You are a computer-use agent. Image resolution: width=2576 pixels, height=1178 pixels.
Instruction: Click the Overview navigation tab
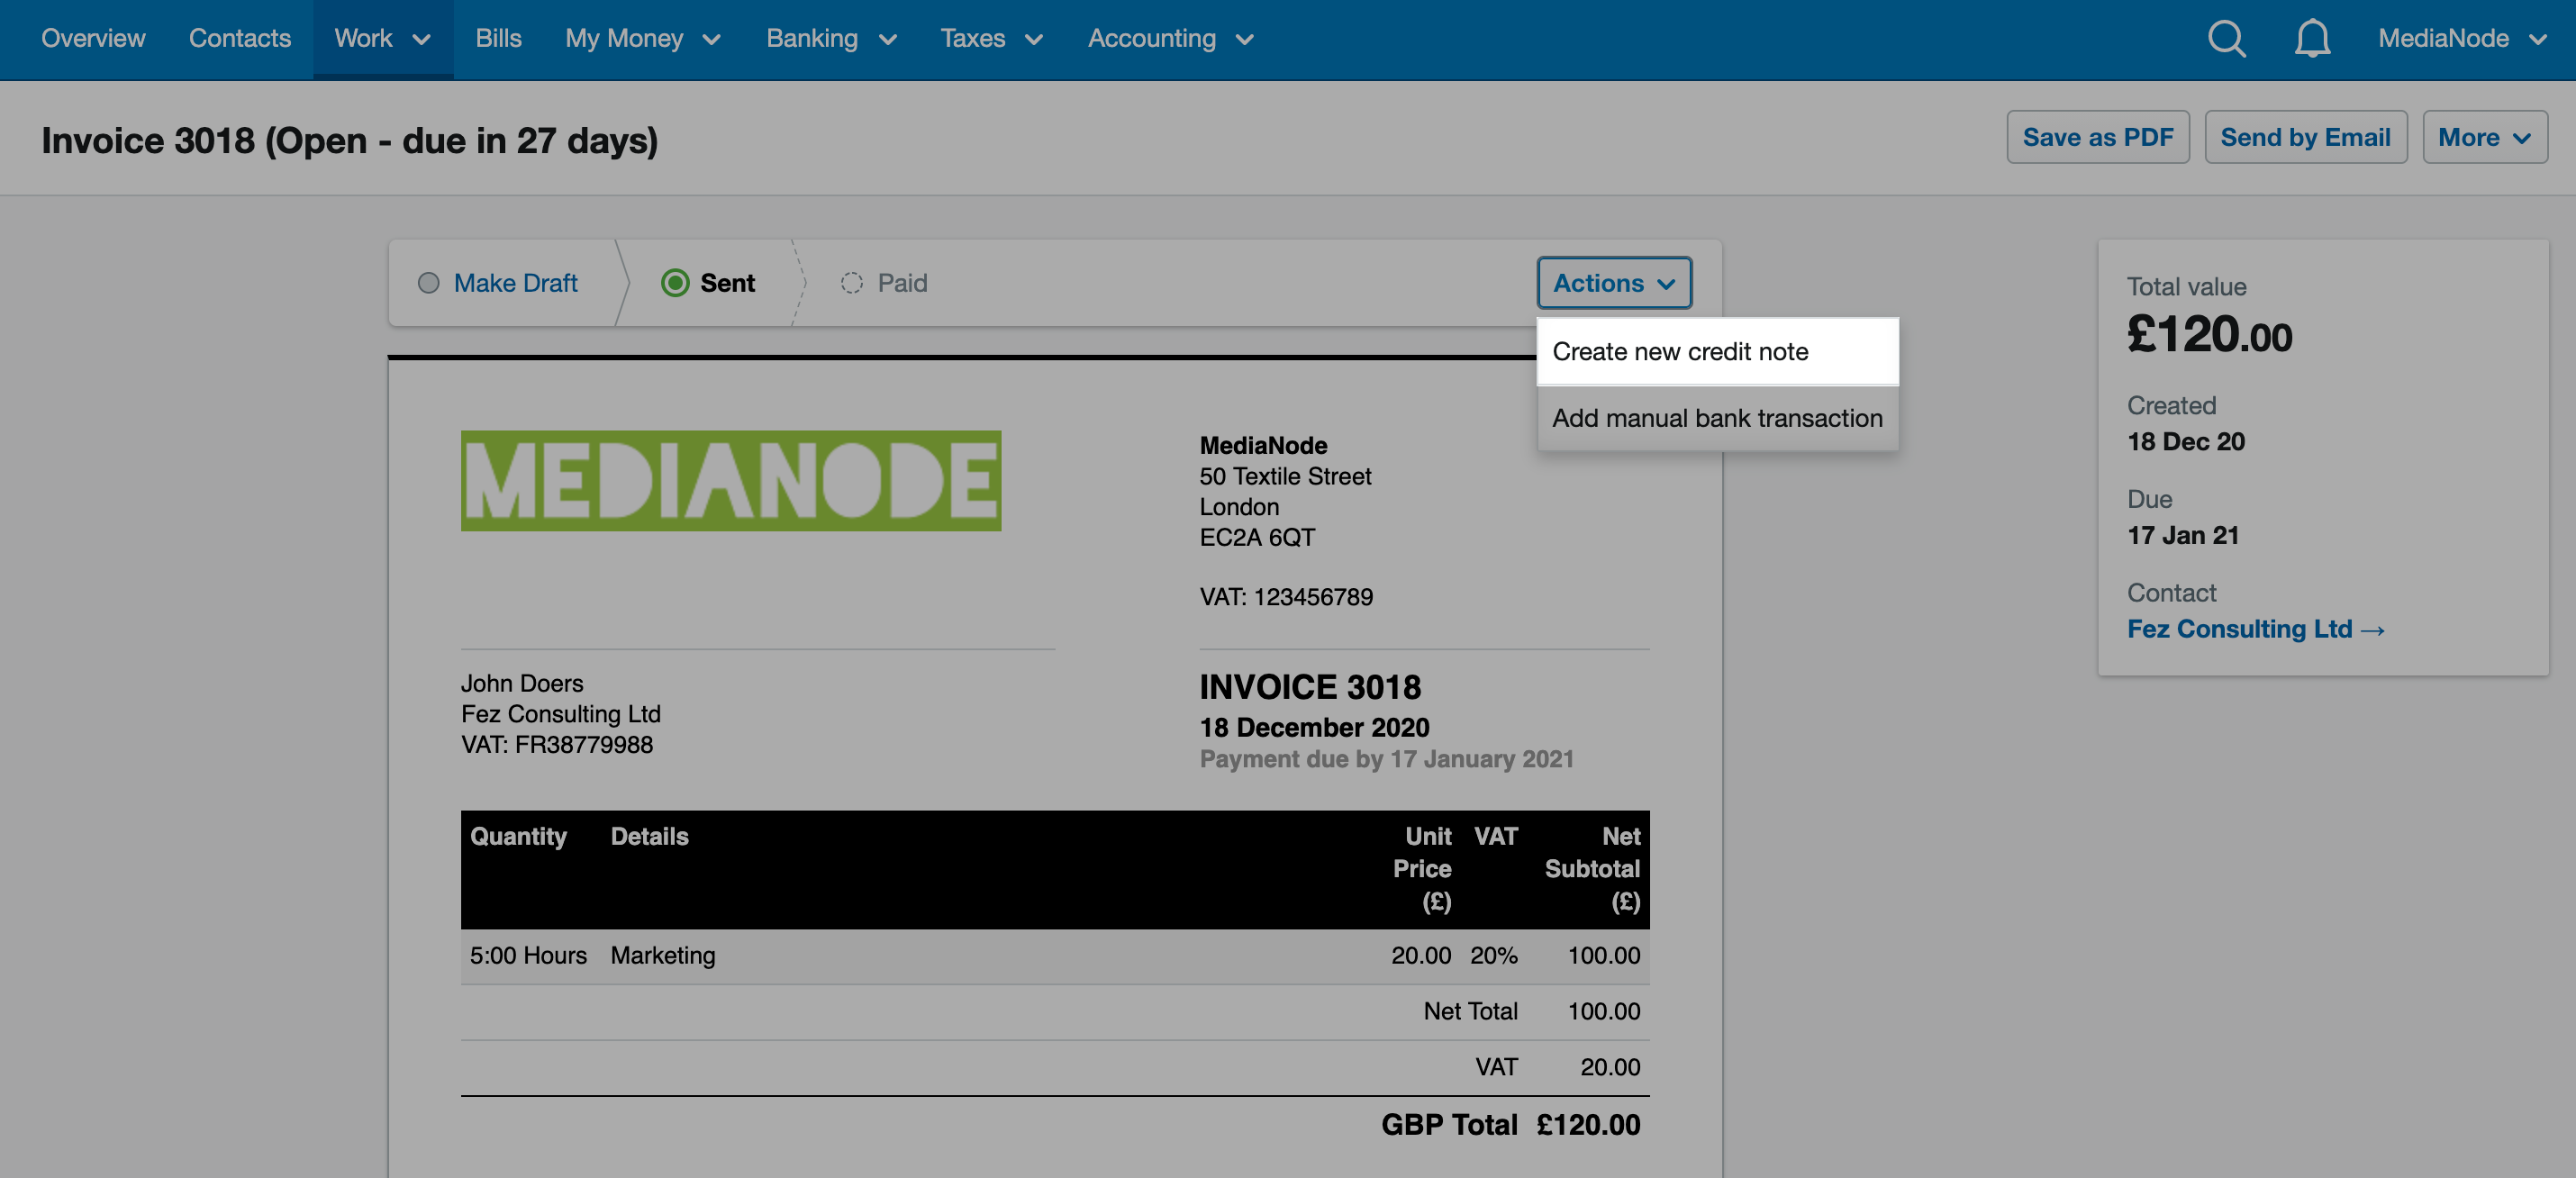coord(95,36)
